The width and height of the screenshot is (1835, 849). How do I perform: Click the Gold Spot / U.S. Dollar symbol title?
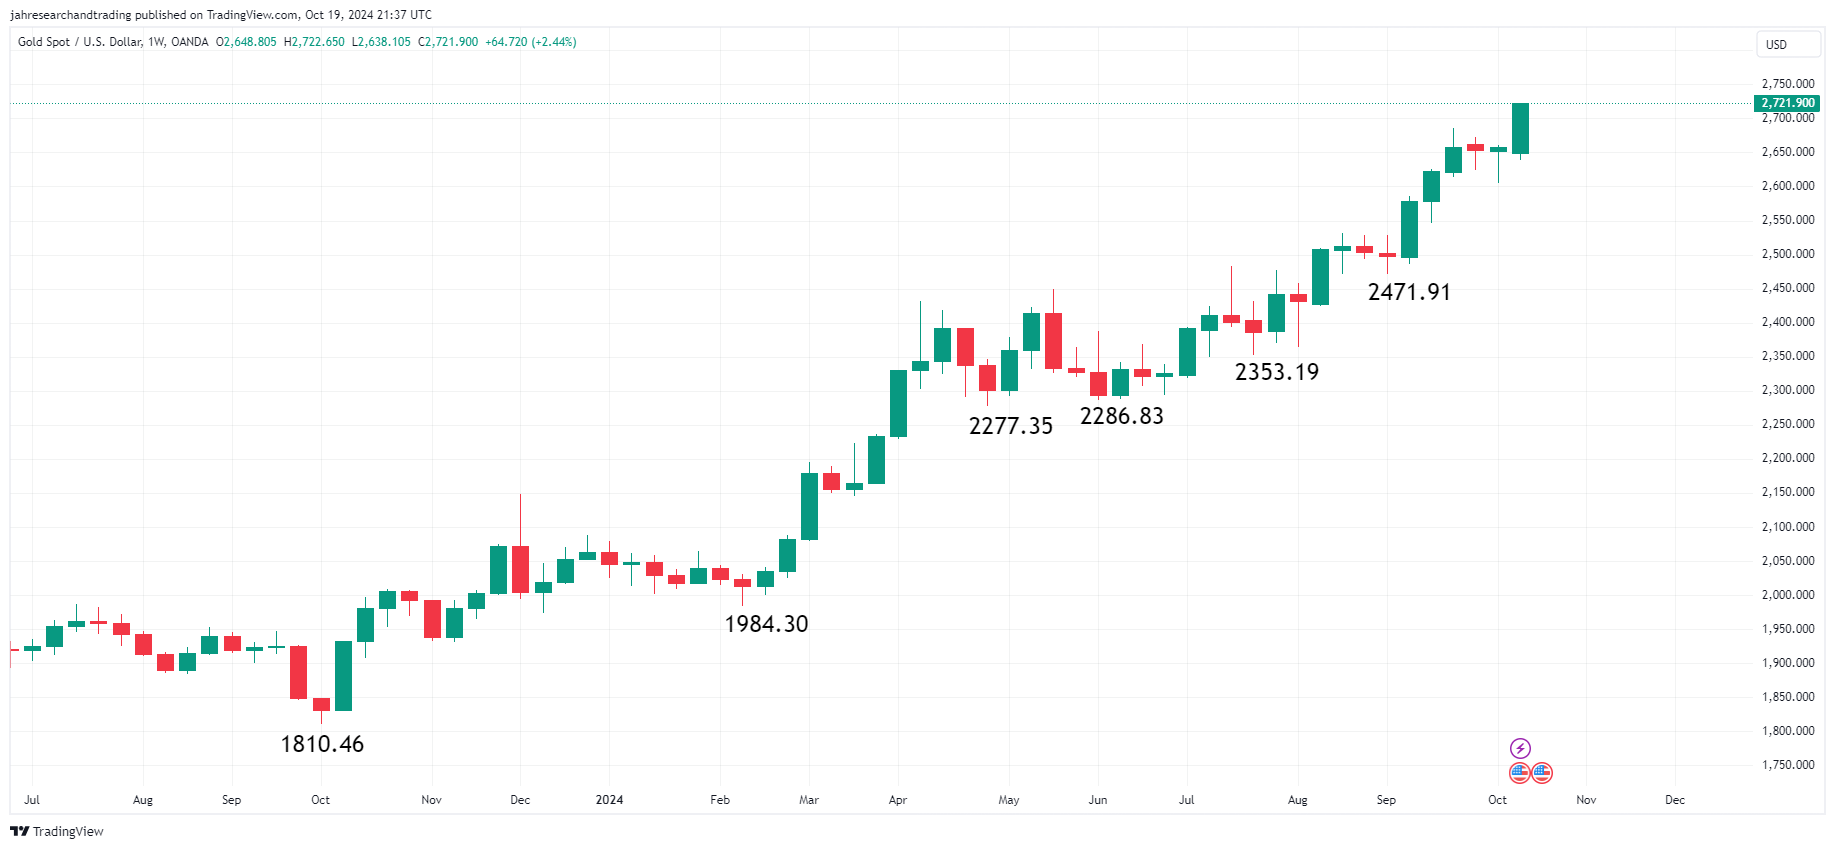(x=80, y=42)
